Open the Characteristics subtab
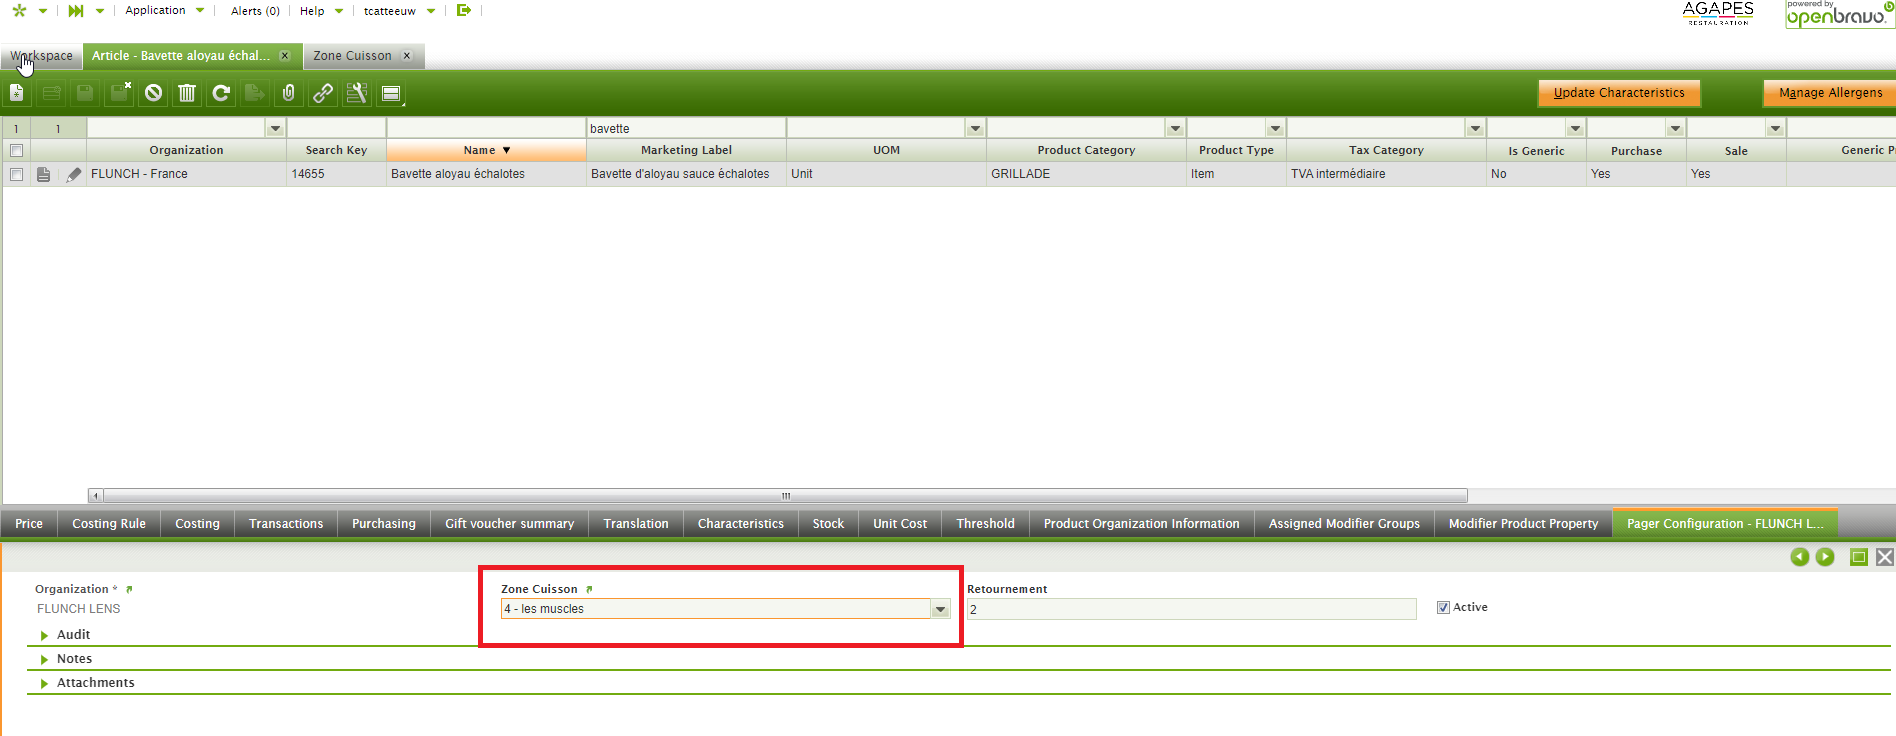 pyautogui.click(x=741, y=524)
